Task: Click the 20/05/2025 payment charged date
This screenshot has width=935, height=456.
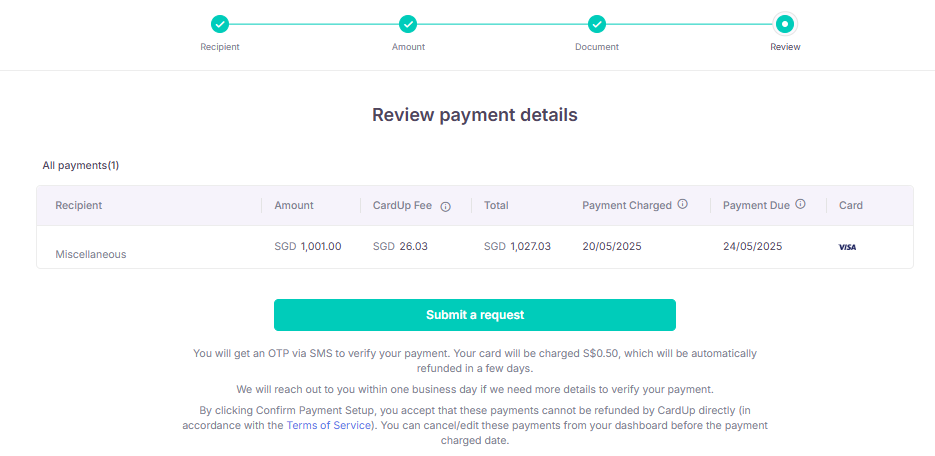Action: (x=612, y=246)
